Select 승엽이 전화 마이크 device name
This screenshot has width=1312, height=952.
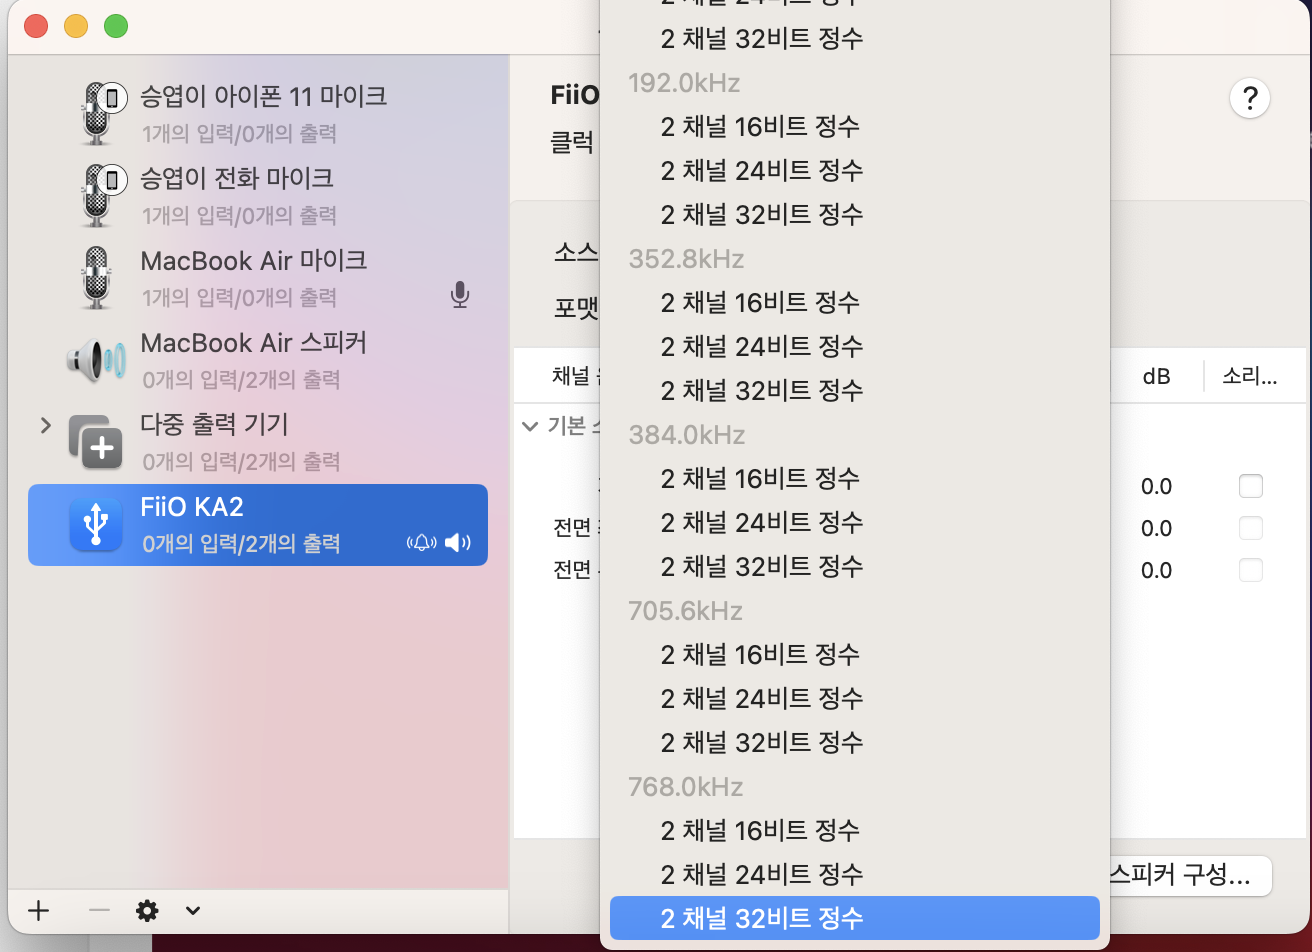click(237, 178)
